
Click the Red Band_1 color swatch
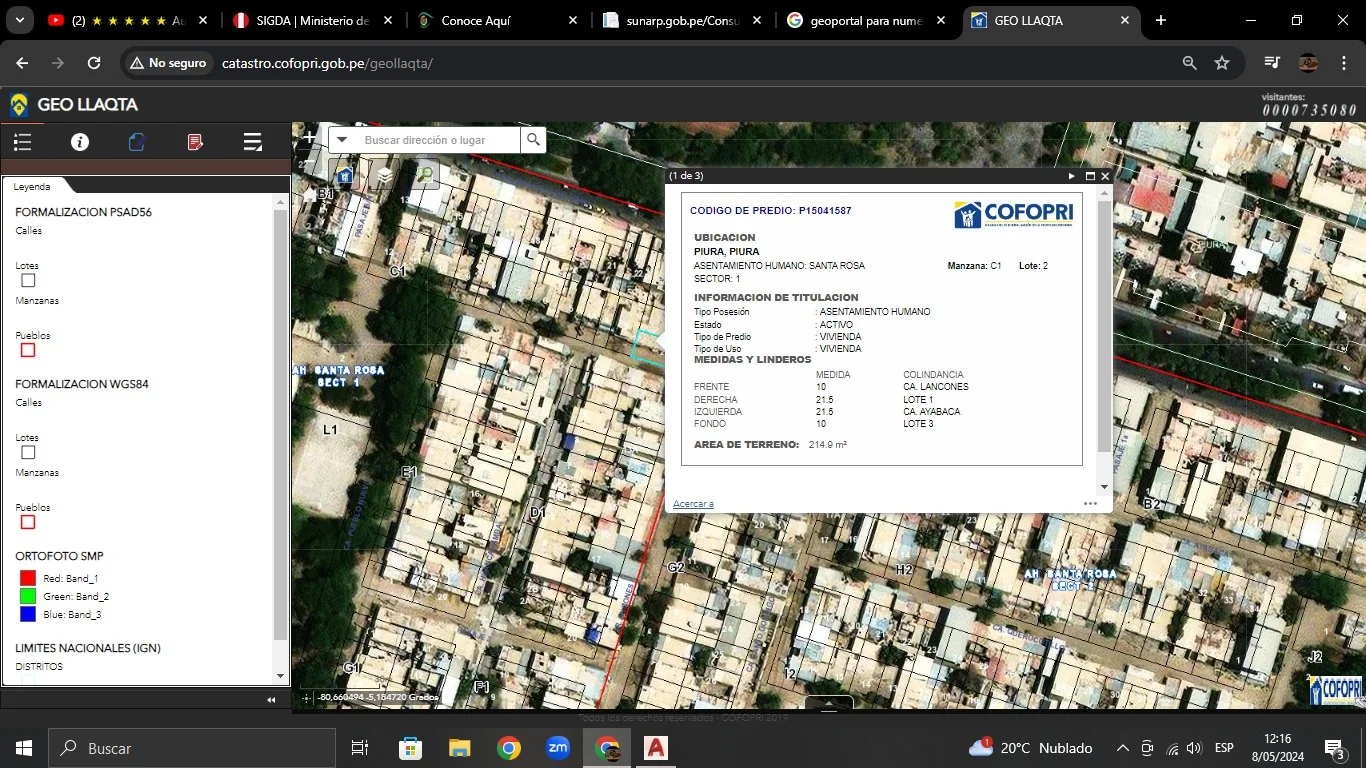point(28,578)
